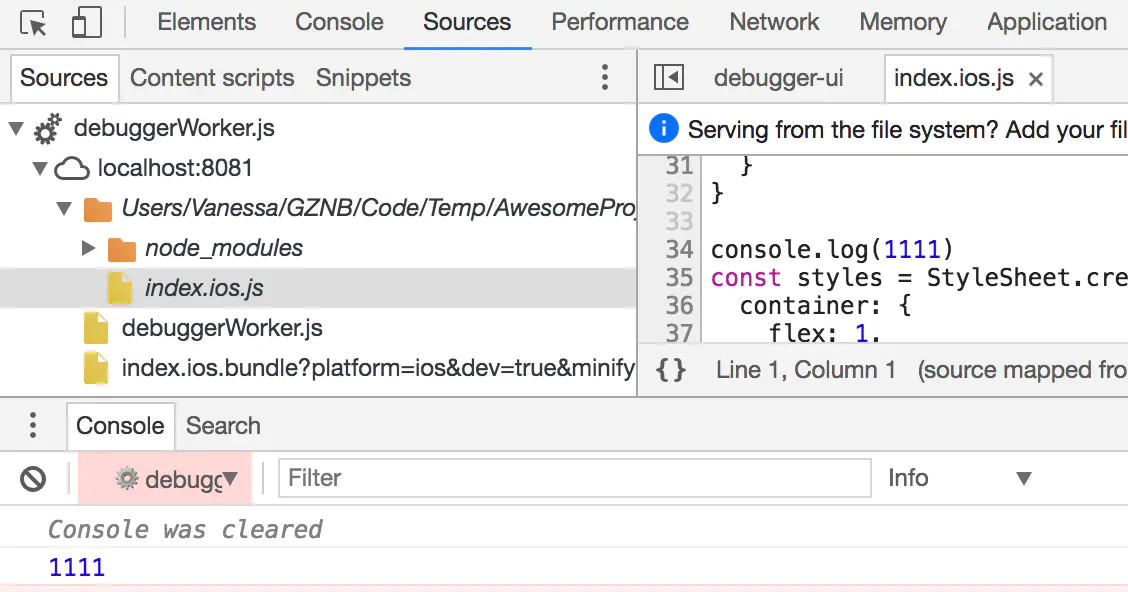Screen dimensions: 1128x592
Task: Toggle the device toolbar icon
Action: coord(87,23)
